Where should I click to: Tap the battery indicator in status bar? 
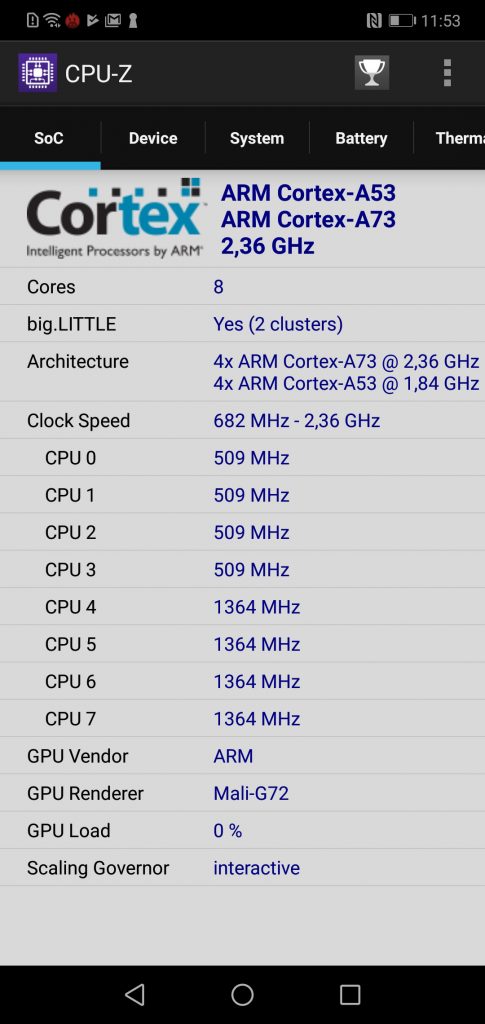pyautogui.click(x=403, y=21)
